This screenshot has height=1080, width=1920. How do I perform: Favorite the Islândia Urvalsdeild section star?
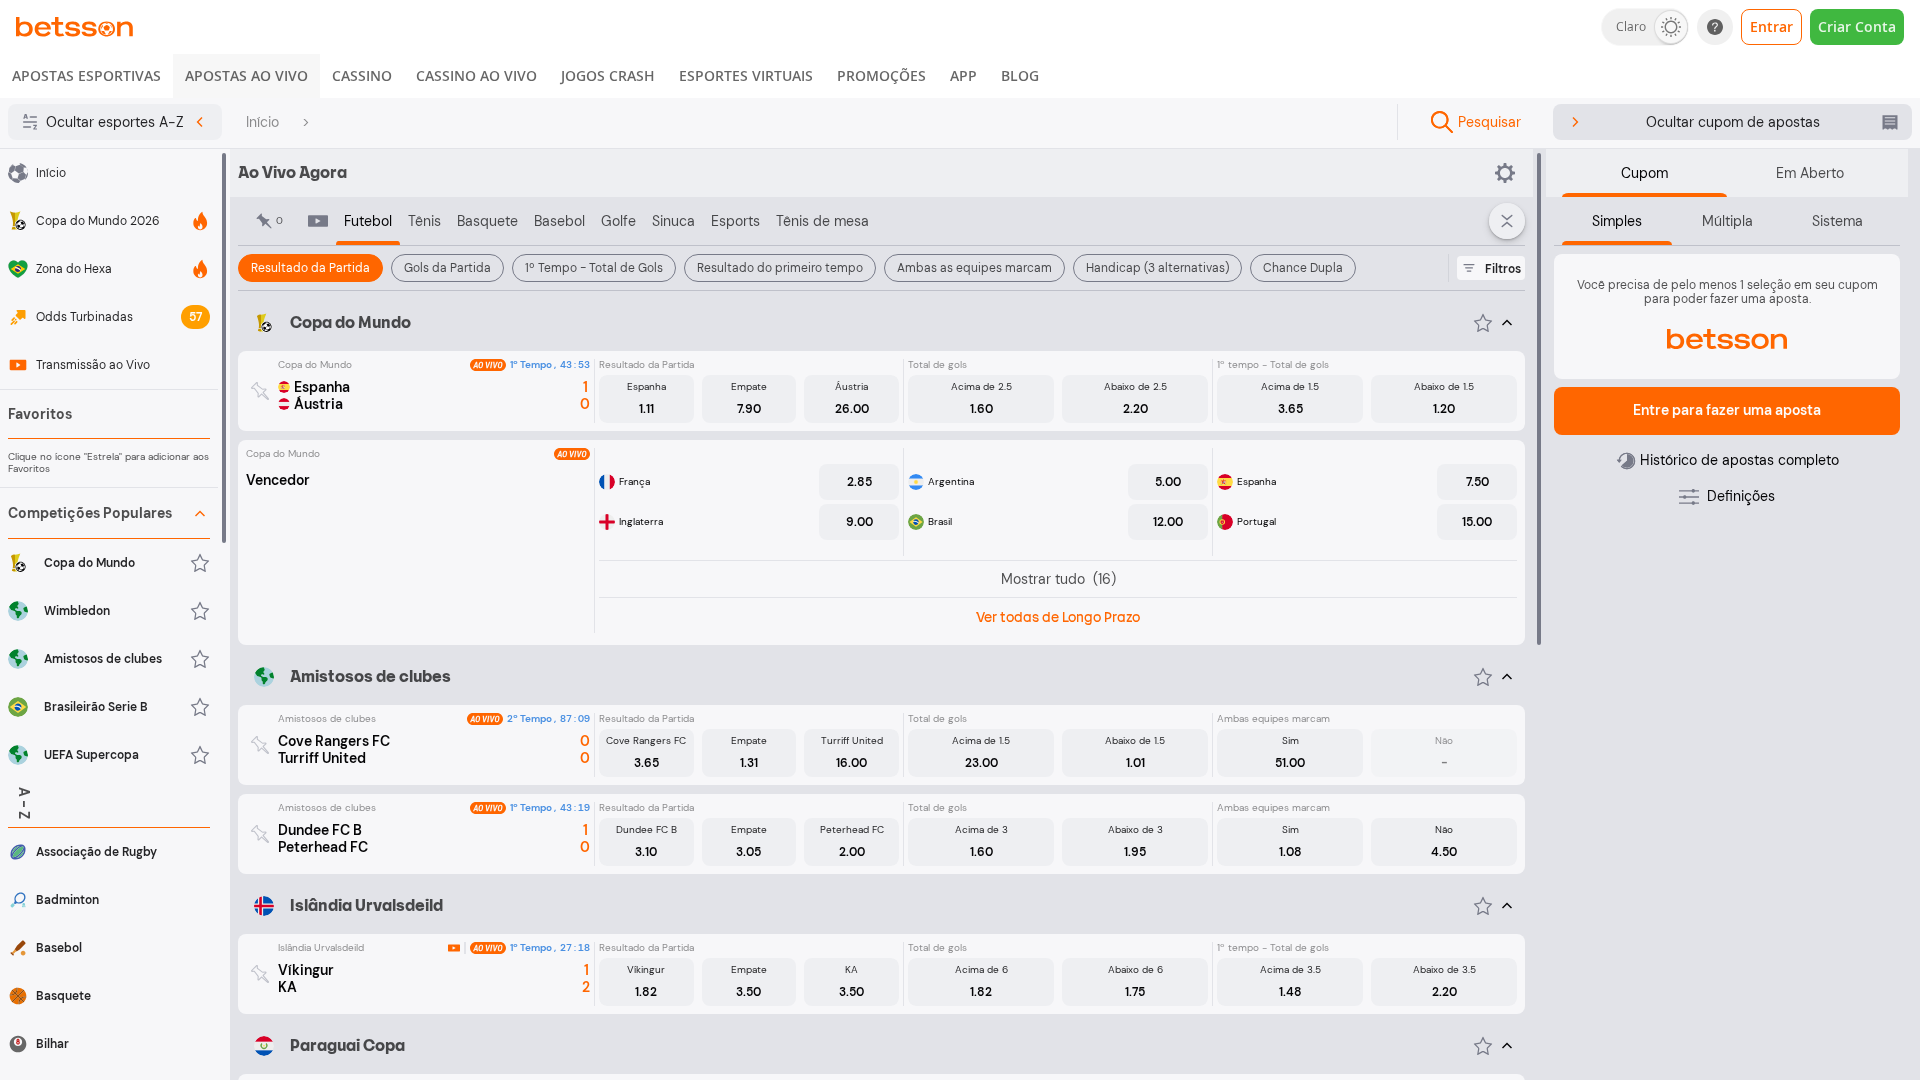tap(1483, 906)
